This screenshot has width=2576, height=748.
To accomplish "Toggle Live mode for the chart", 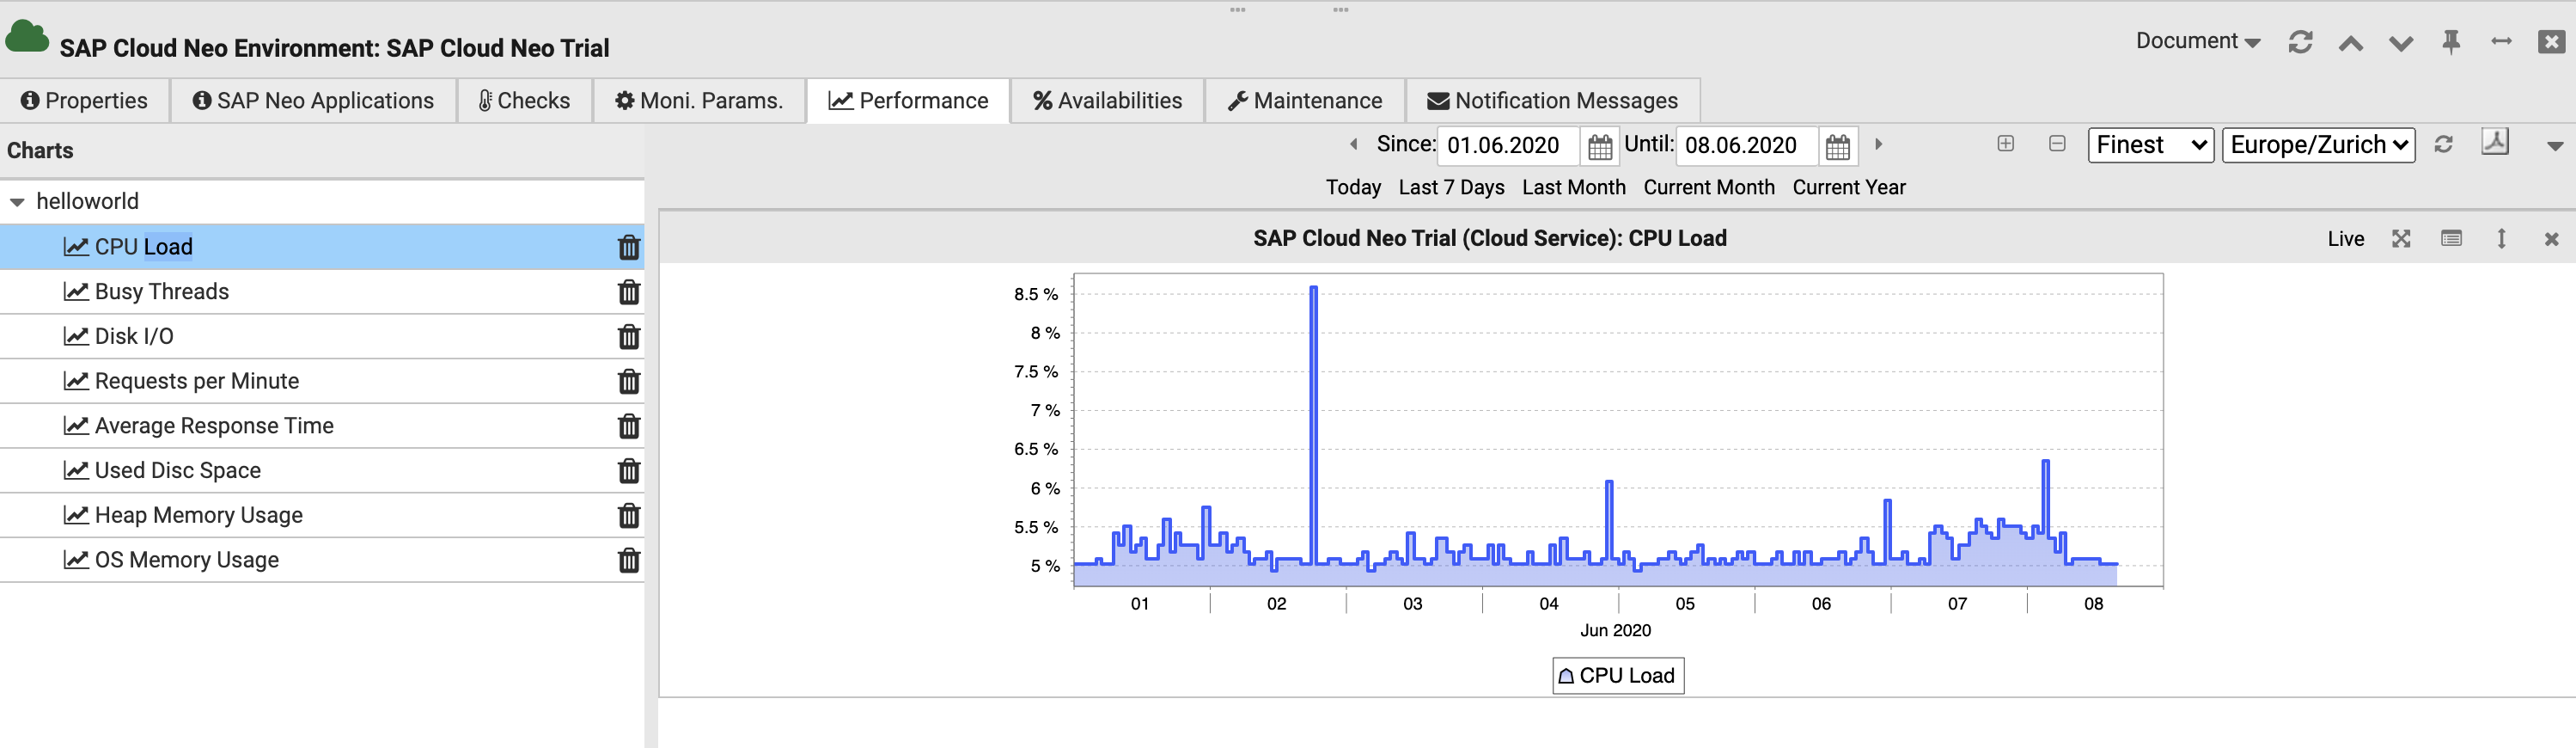I will point(2345,239).
